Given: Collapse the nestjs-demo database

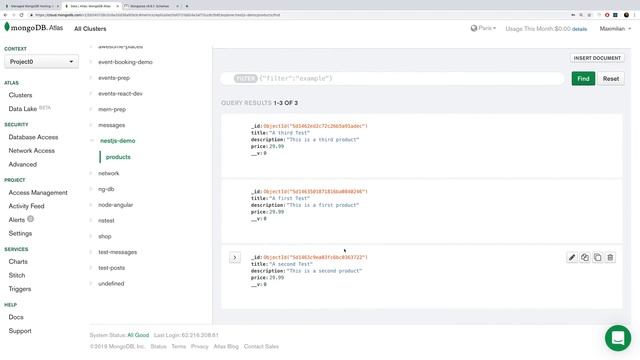Looking at the screenshot, I should (x=92, y=140).
